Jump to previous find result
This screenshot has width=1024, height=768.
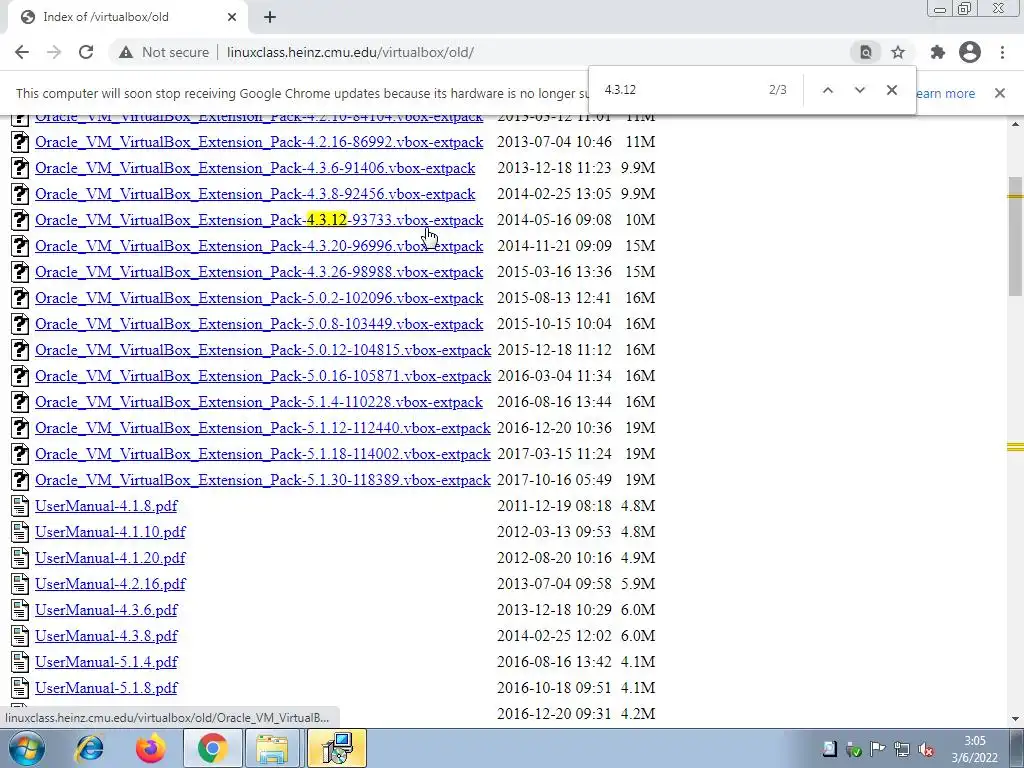pyautogui.click(x=827, y=90)
